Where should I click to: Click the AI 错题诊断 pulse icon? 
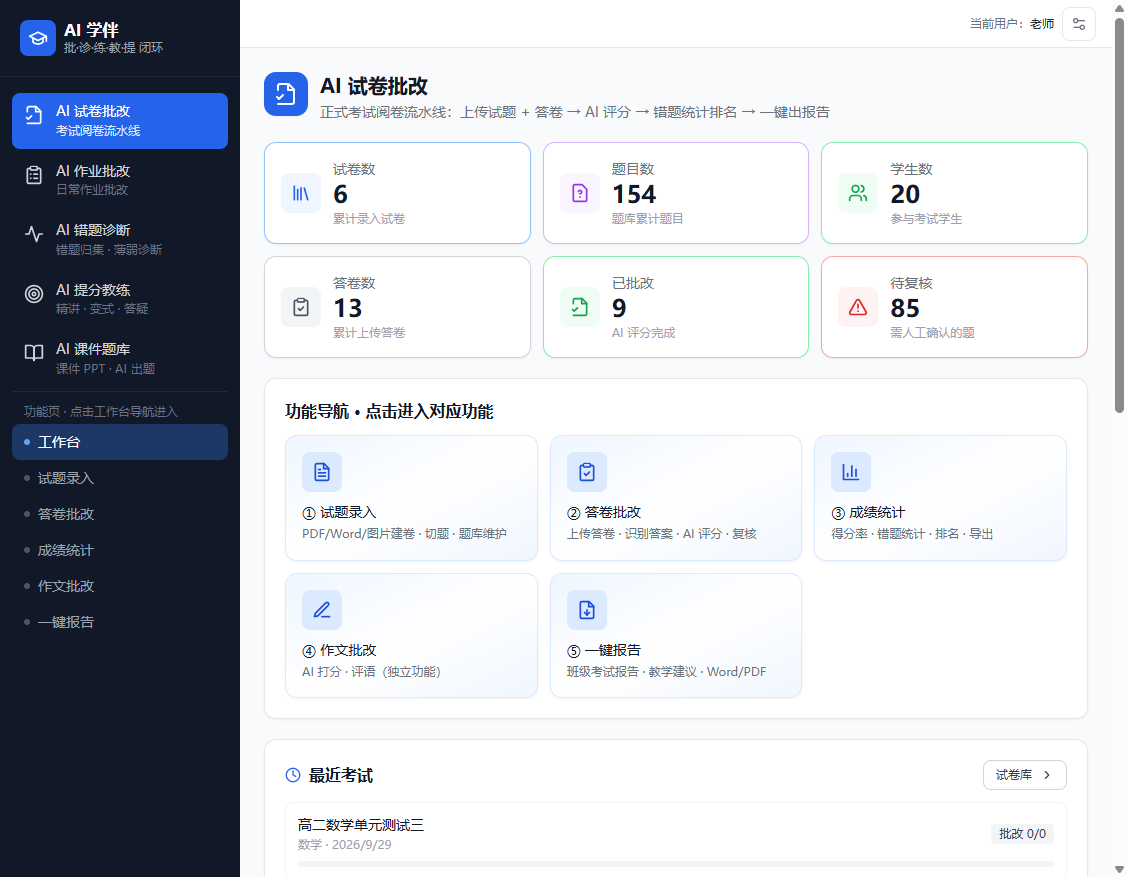[x=34, y=234]
